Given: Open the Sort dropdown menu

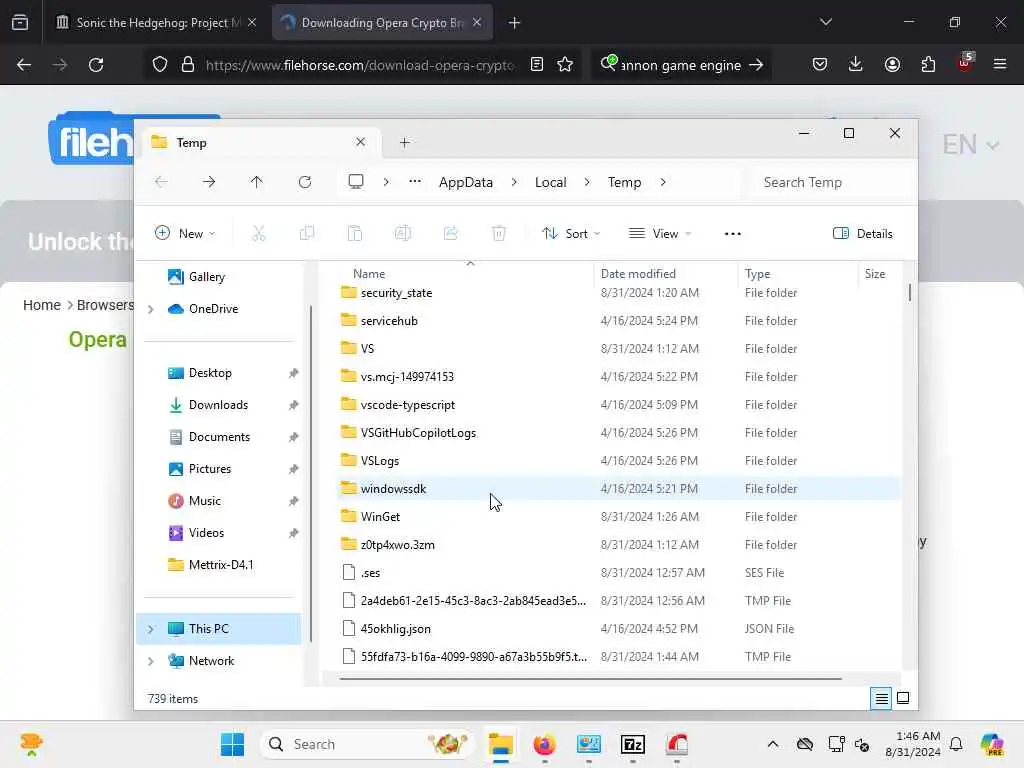Looking at the screenshot, I should pyautogui.click(x=571, y=234).
